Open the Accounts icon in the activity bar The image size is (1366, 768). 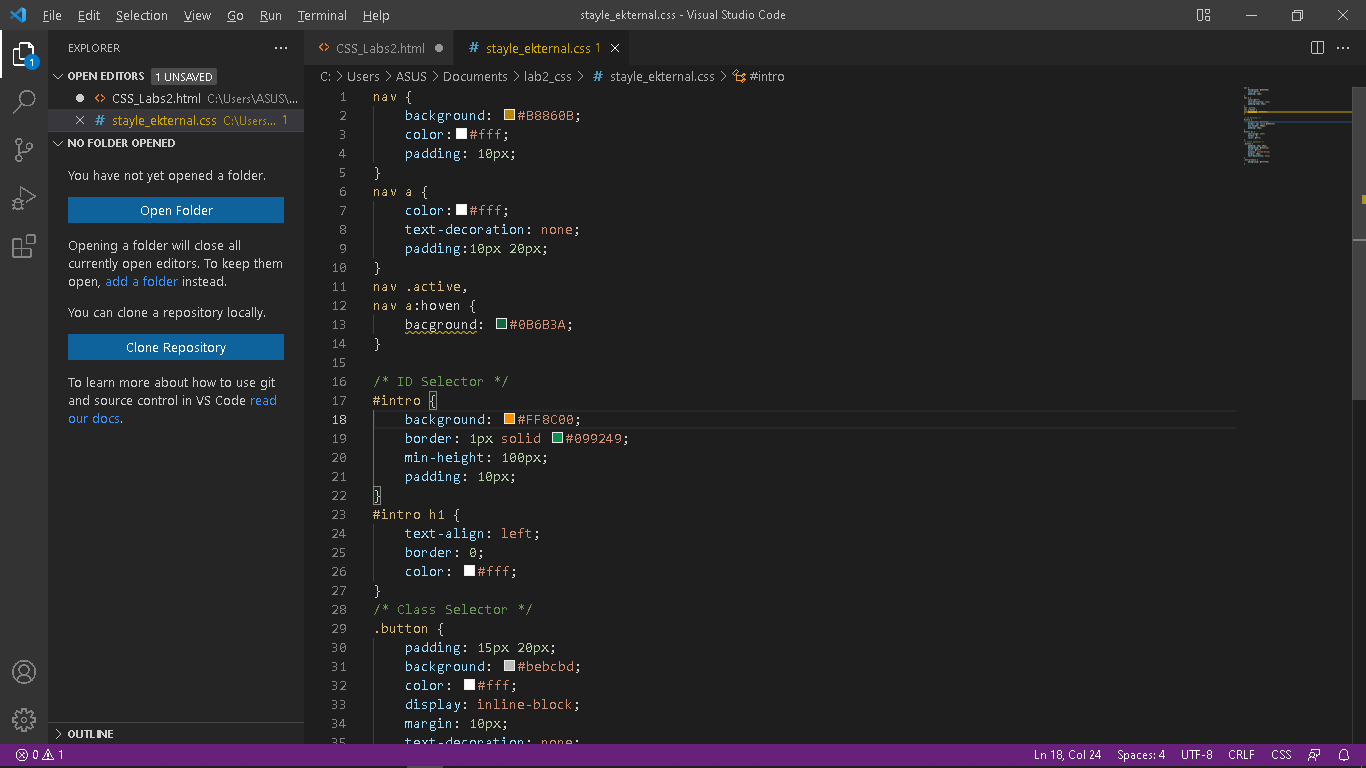click(24, 672)
